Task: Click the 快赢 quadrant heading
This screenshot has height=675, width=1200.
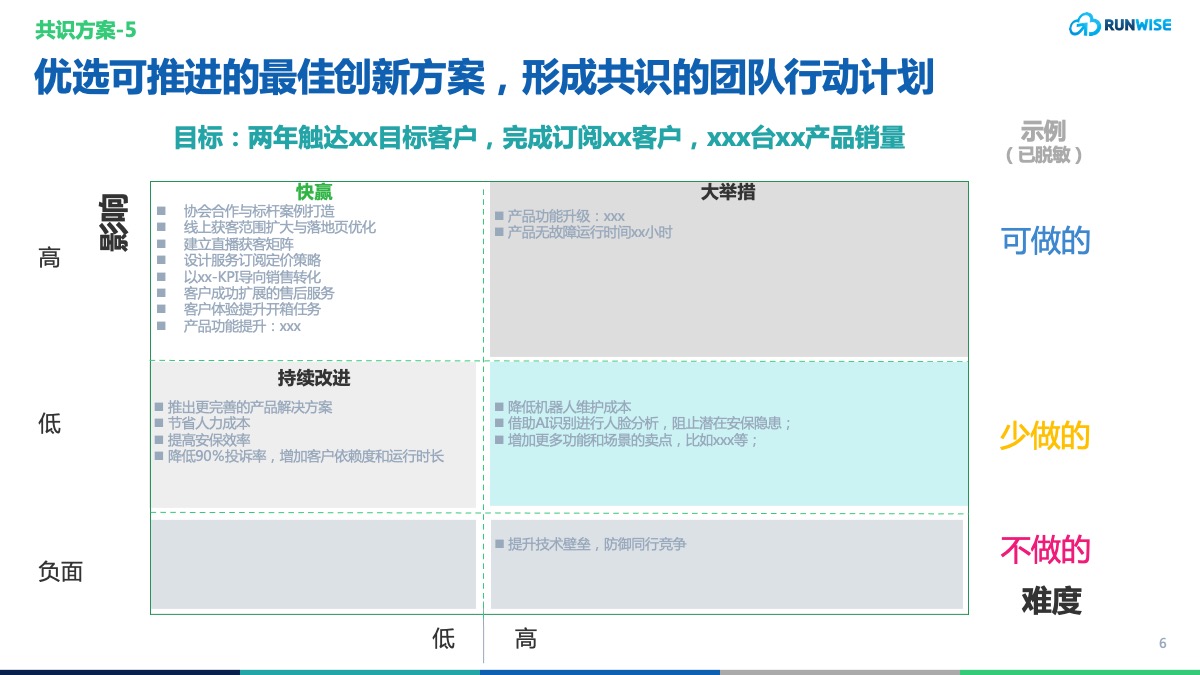Action: tap(314, 192)
